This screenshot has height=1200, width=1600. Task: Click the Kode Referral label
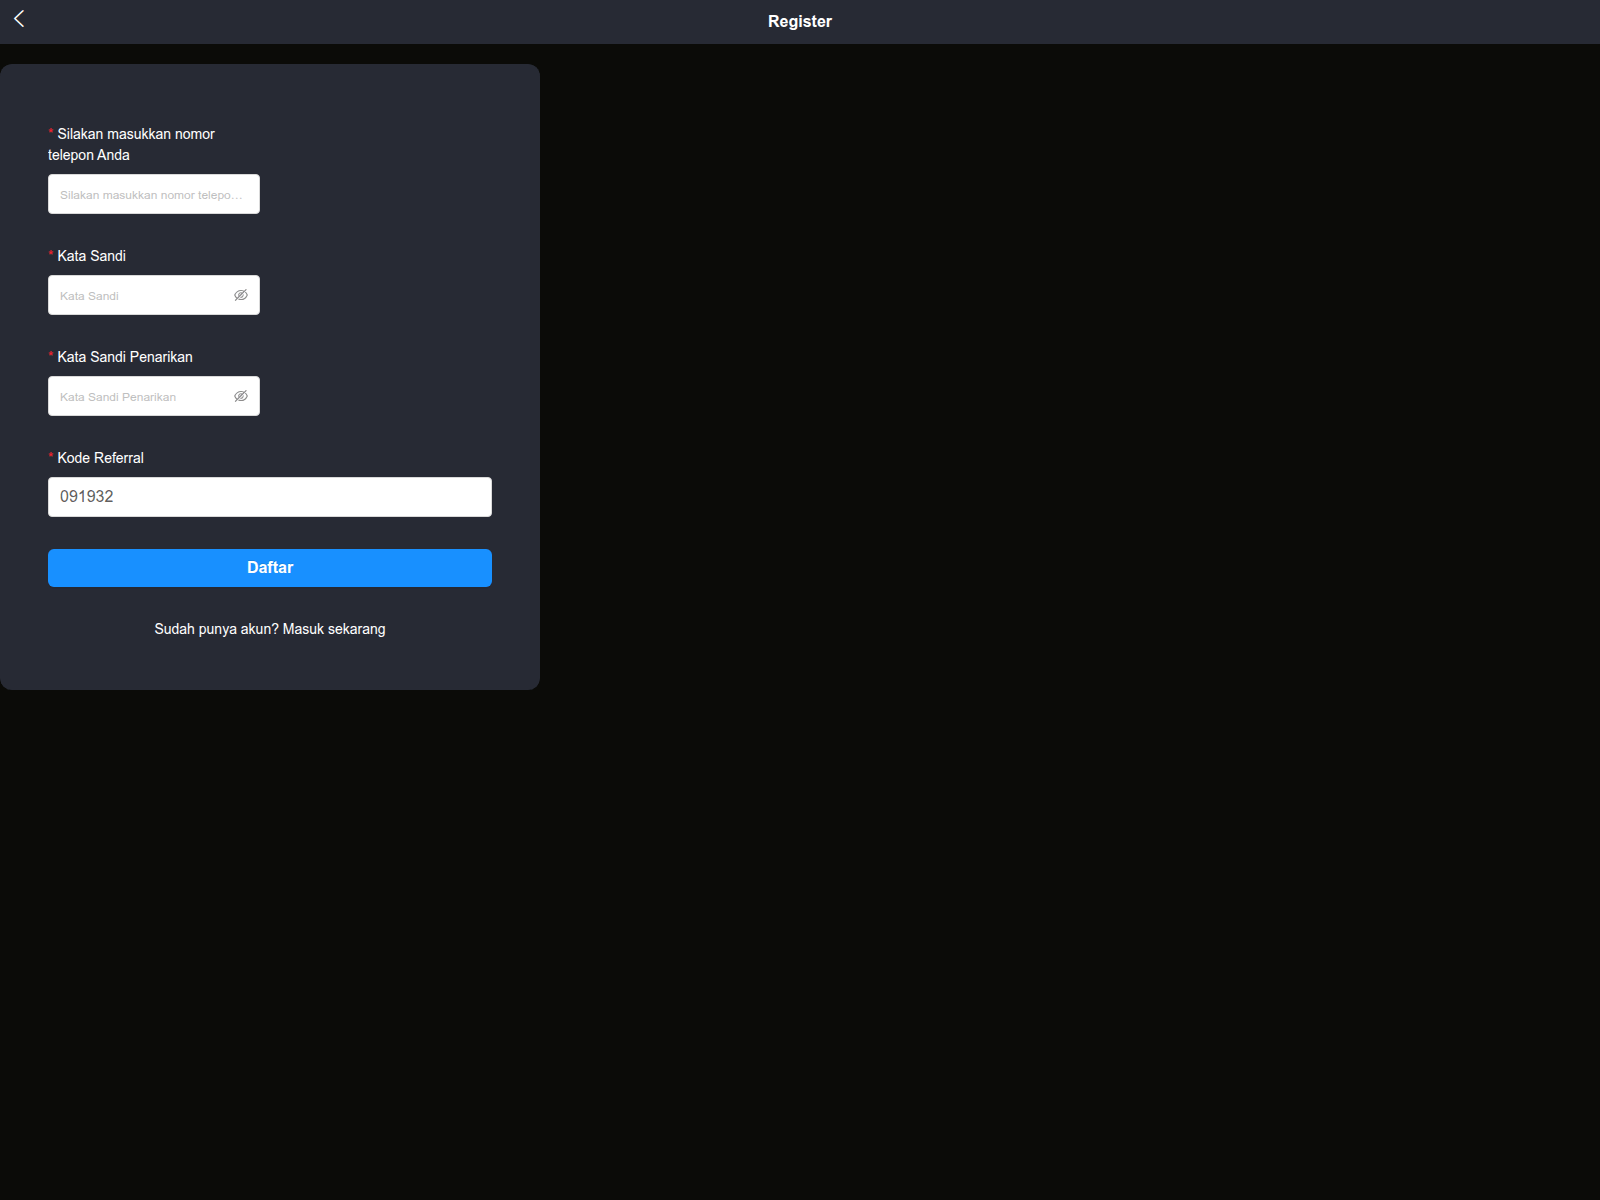pyautogui.click(x=100, y=457)
